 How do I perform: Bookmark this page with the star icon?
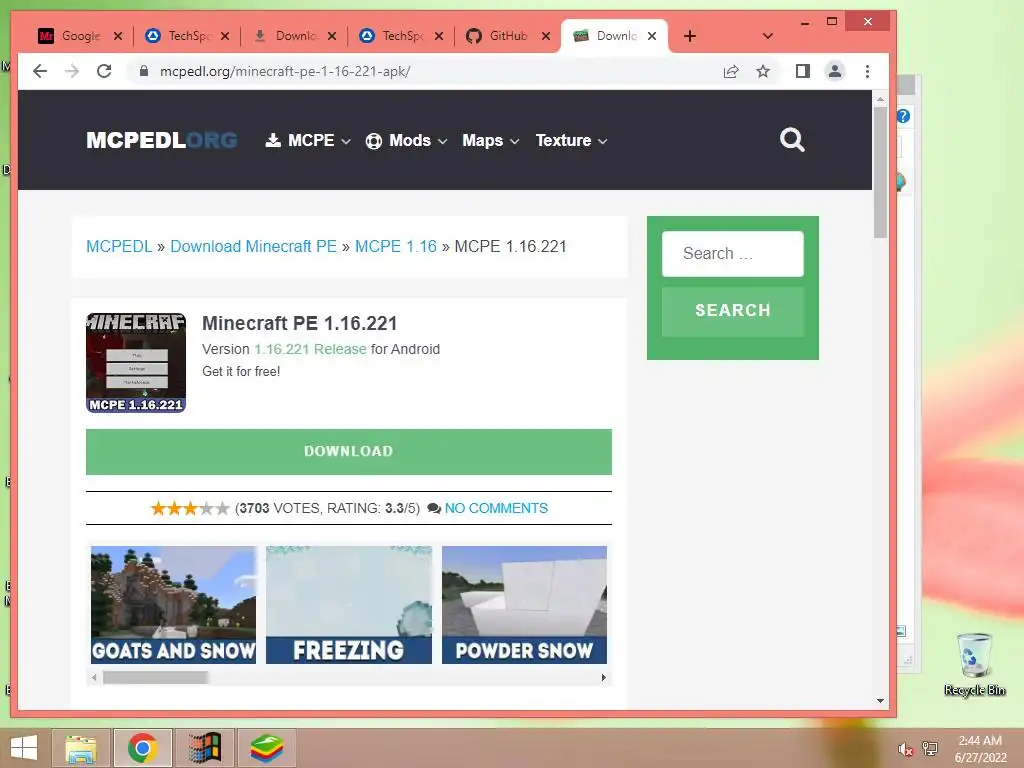tap(763, 71)
